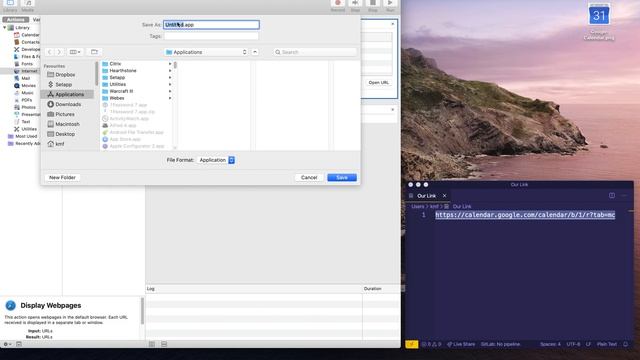The height and width of the screenshot is (360, 640).
Task: Select Downloads in the Favourites sidebar
Action: (x=68, y=104)
